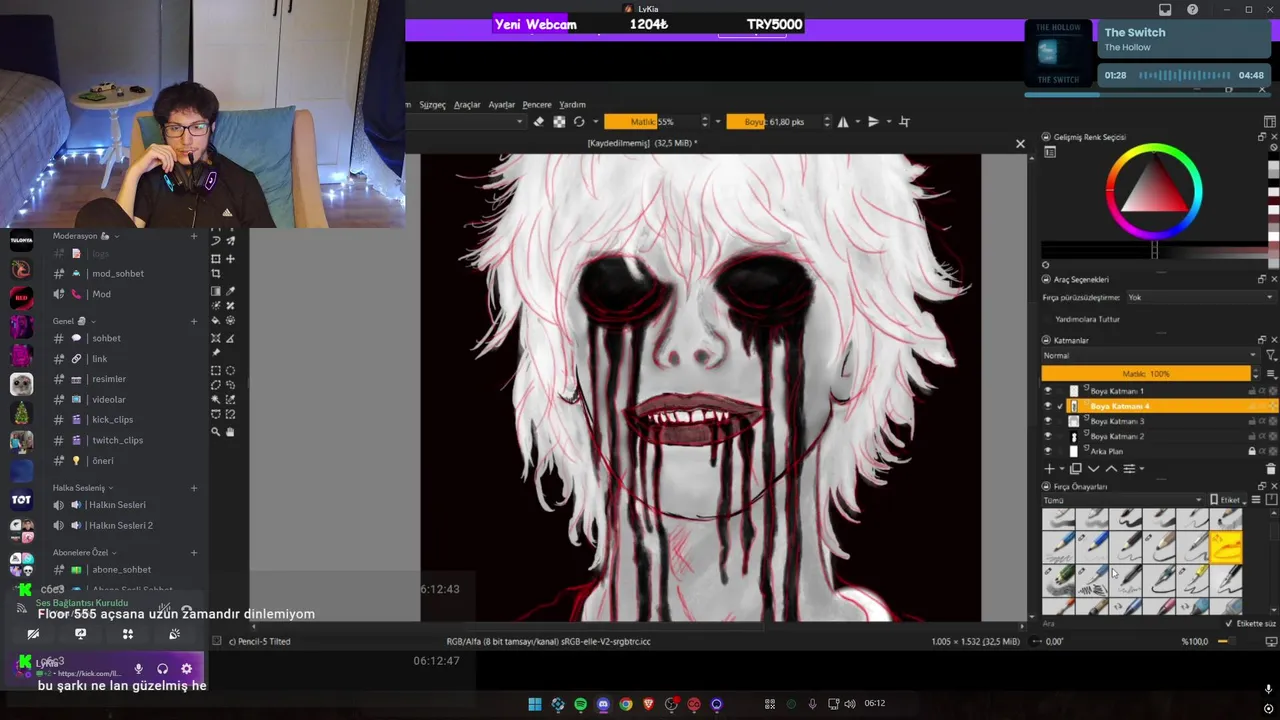Delete the selected layer with trash icon

[1271, 468]
